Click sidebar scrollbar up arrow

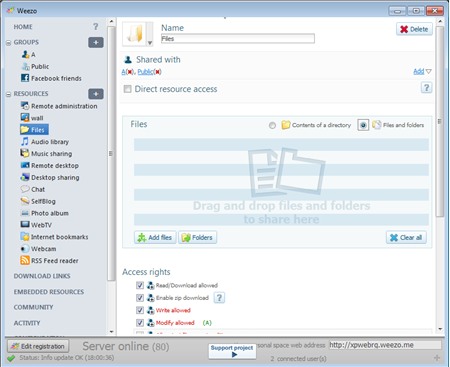pos(111,22)
